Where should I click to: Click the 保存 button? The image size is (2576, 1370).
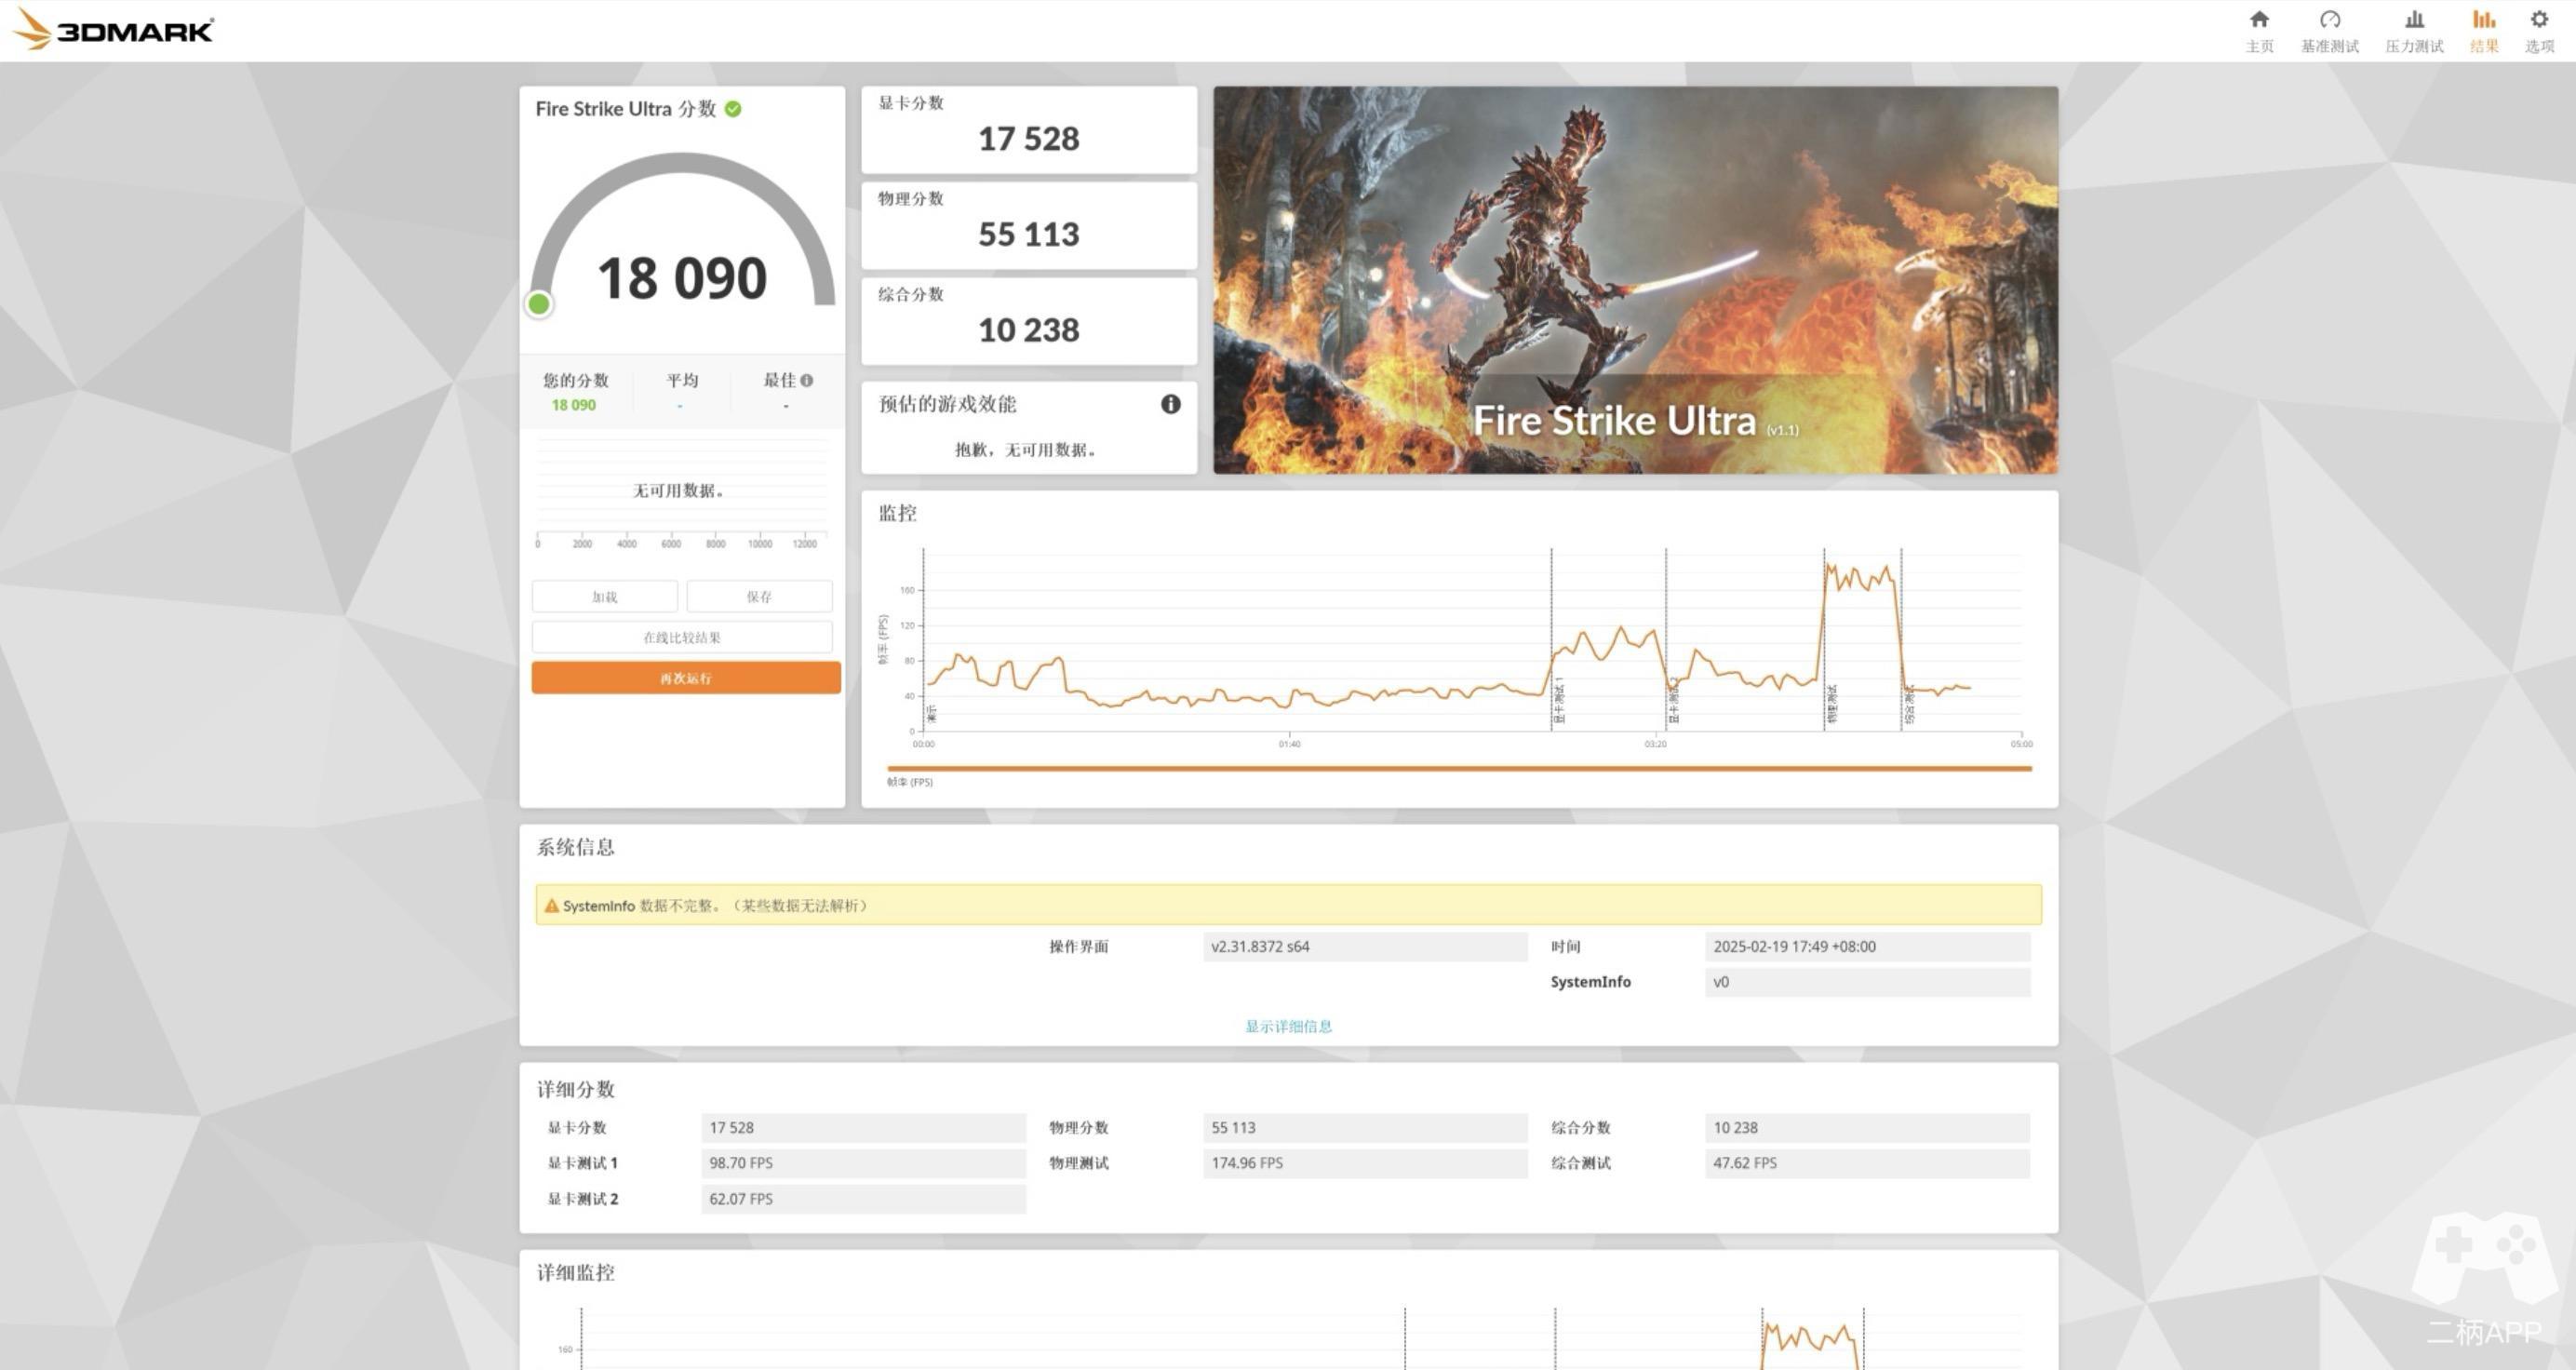759,597
